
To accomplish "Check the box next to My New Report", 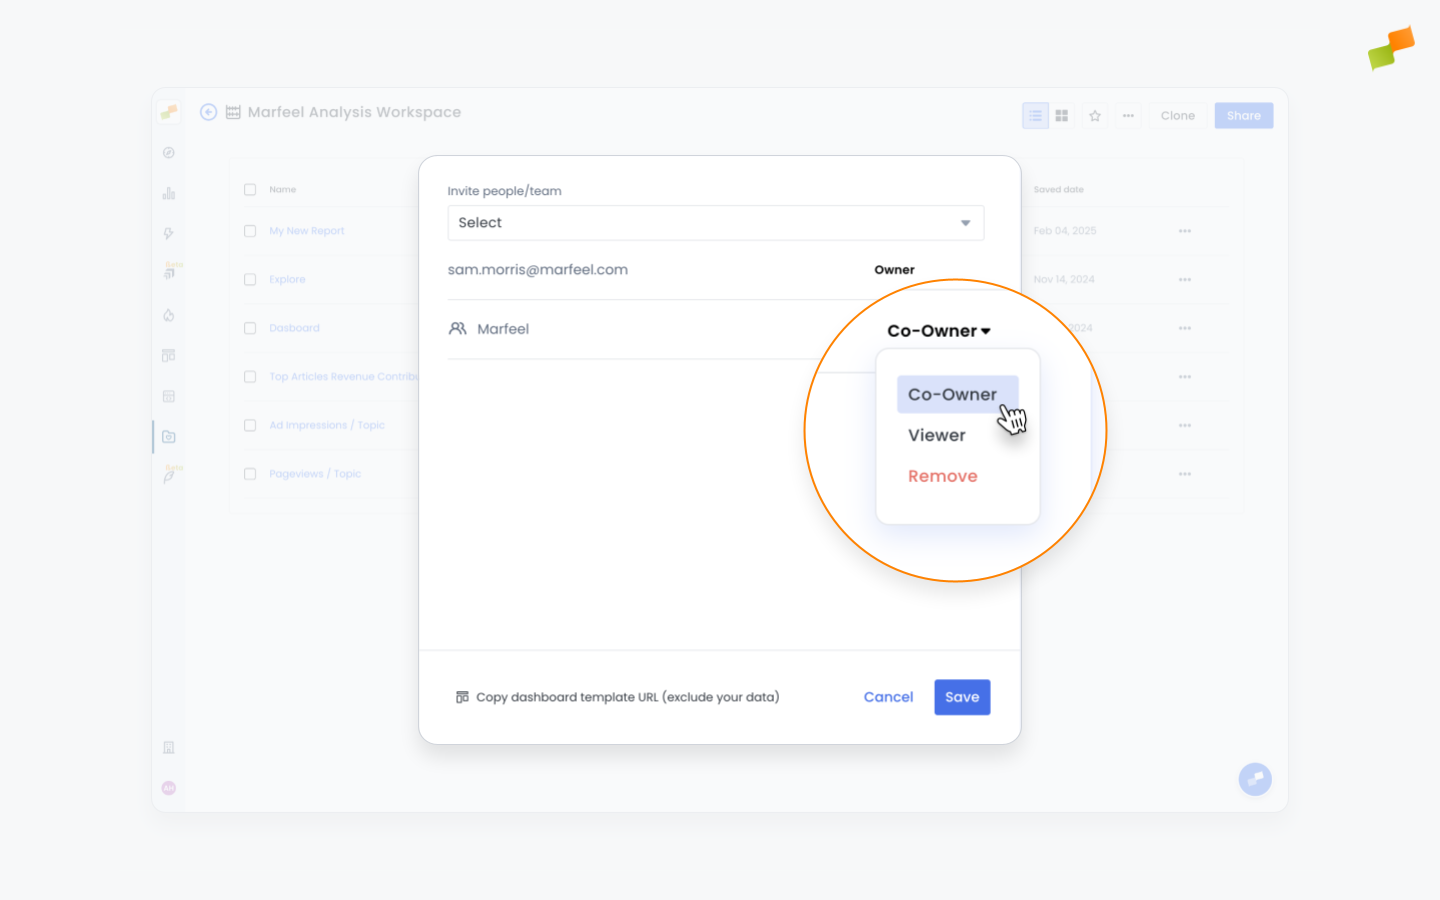I will click(x=249, y=230).
